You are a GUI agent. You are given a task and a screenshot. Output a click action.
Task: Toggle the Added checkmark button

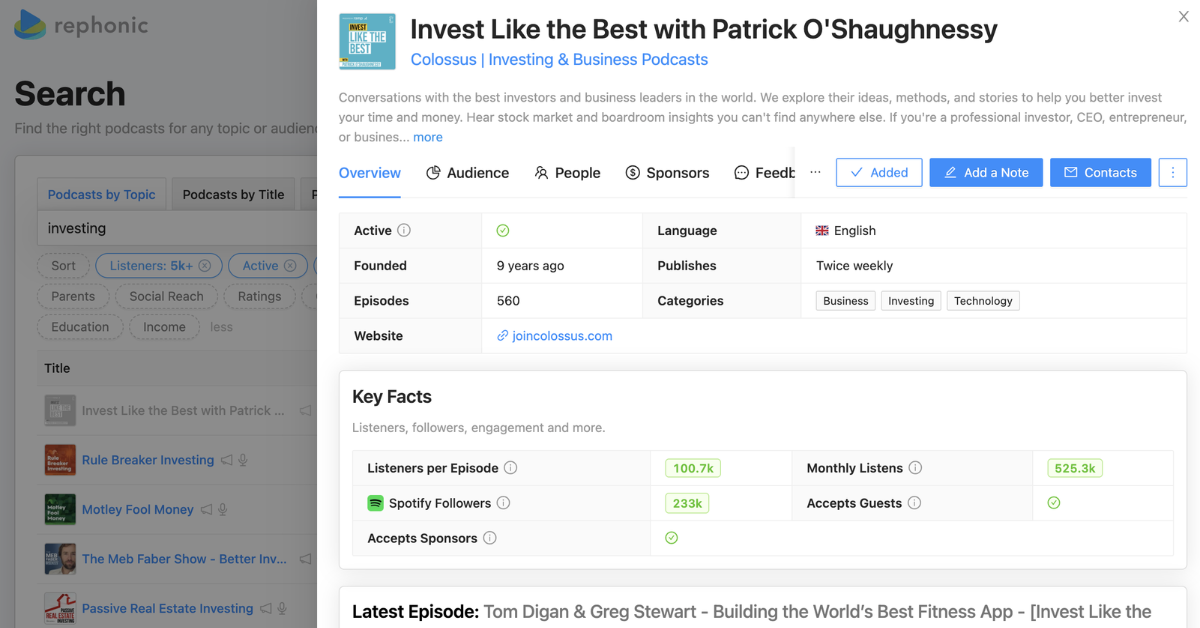click(x=879, y=173)
